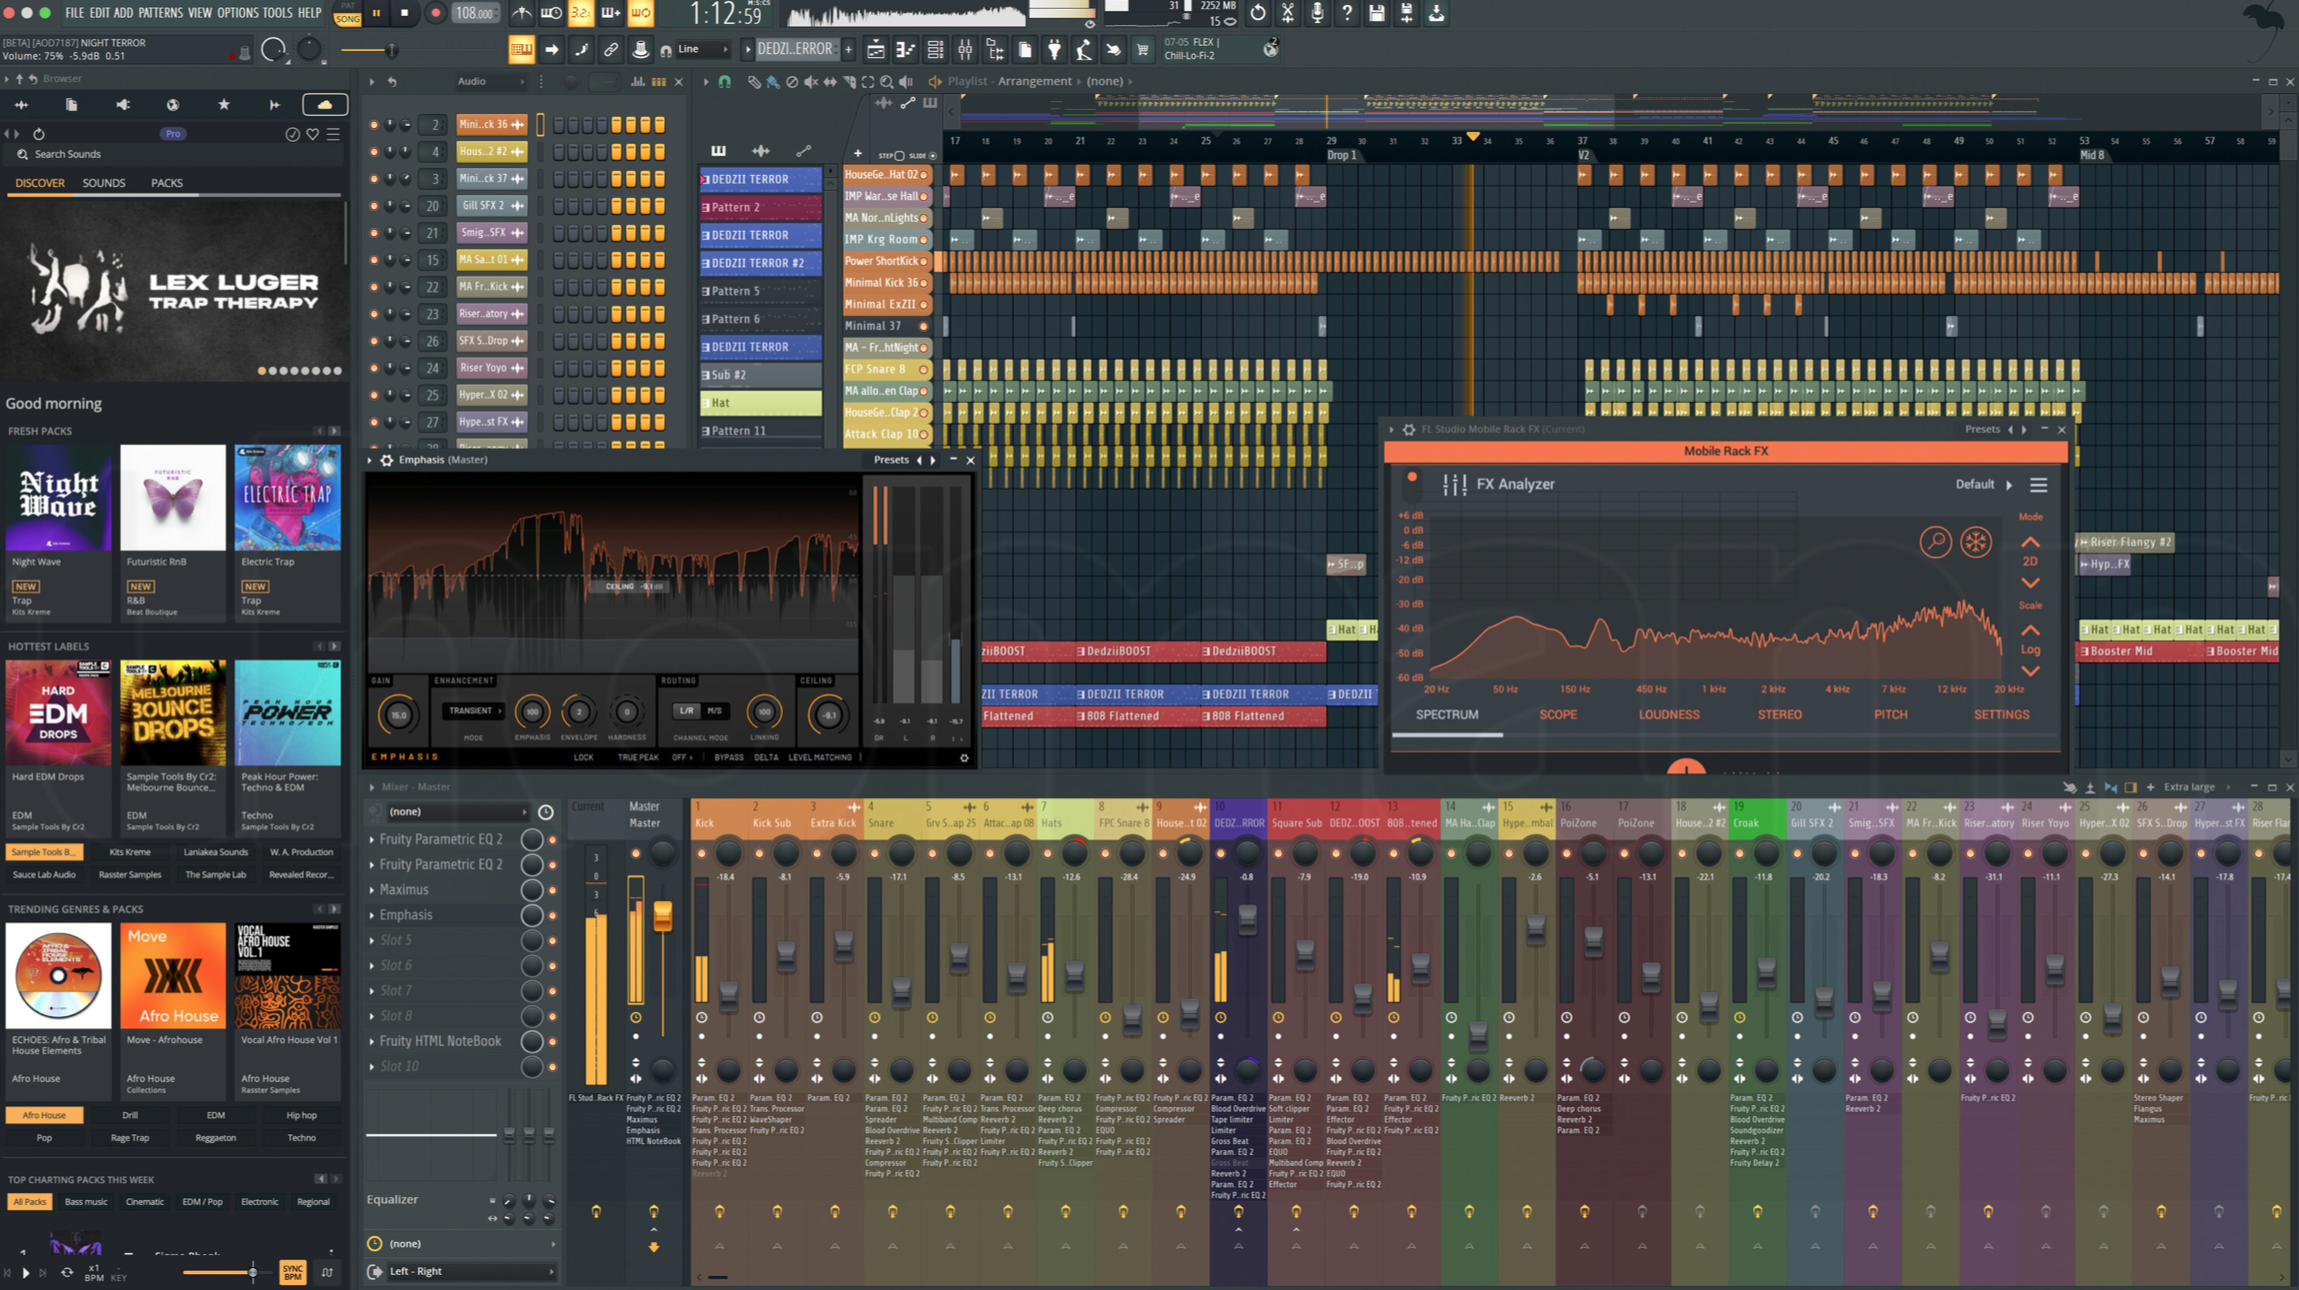The height and width of the screenshot is (1290, 2299).
Task: Click the Emphasis plugin gear settings icon
Action: coord(387,460)
